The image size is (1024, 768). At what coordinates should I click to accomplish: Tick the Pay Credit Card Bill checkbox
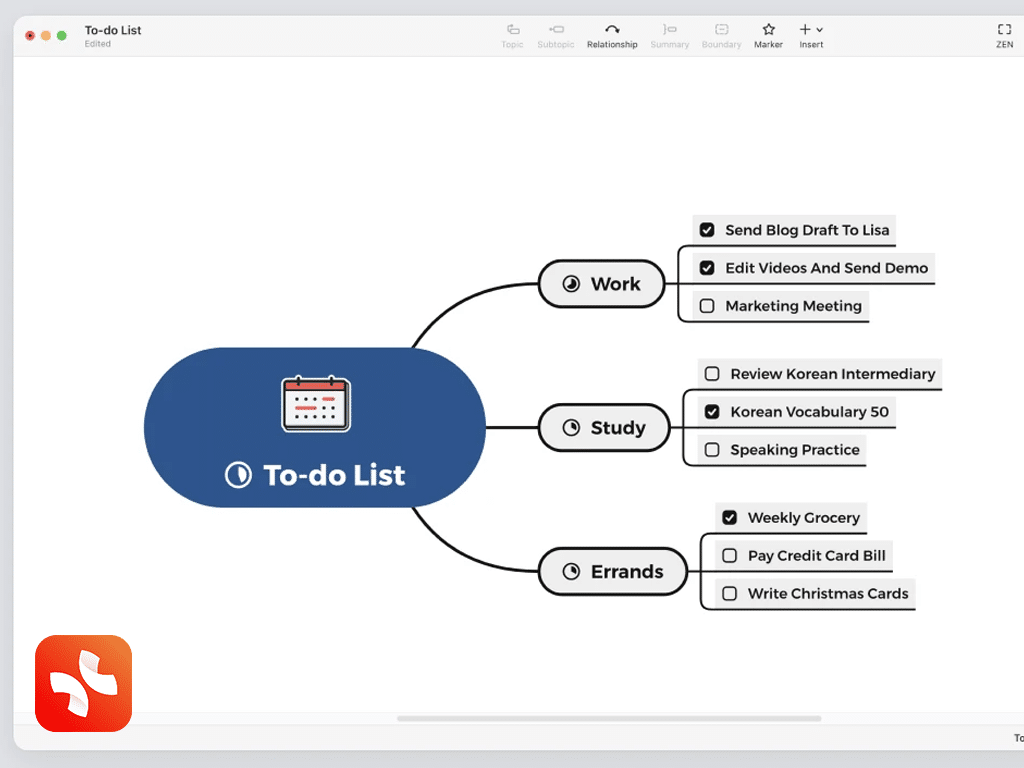tap(729, 556)
